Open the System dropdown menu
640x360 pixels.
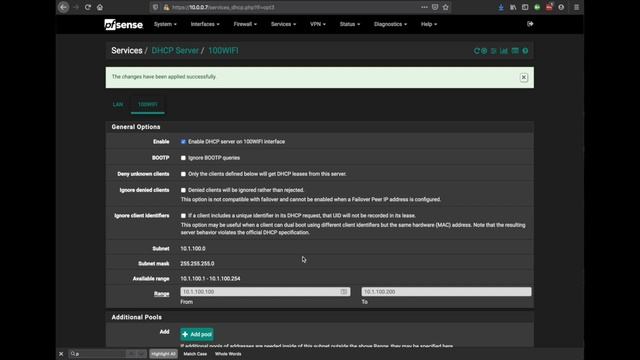pyautogui.click(x=165, y=24)
